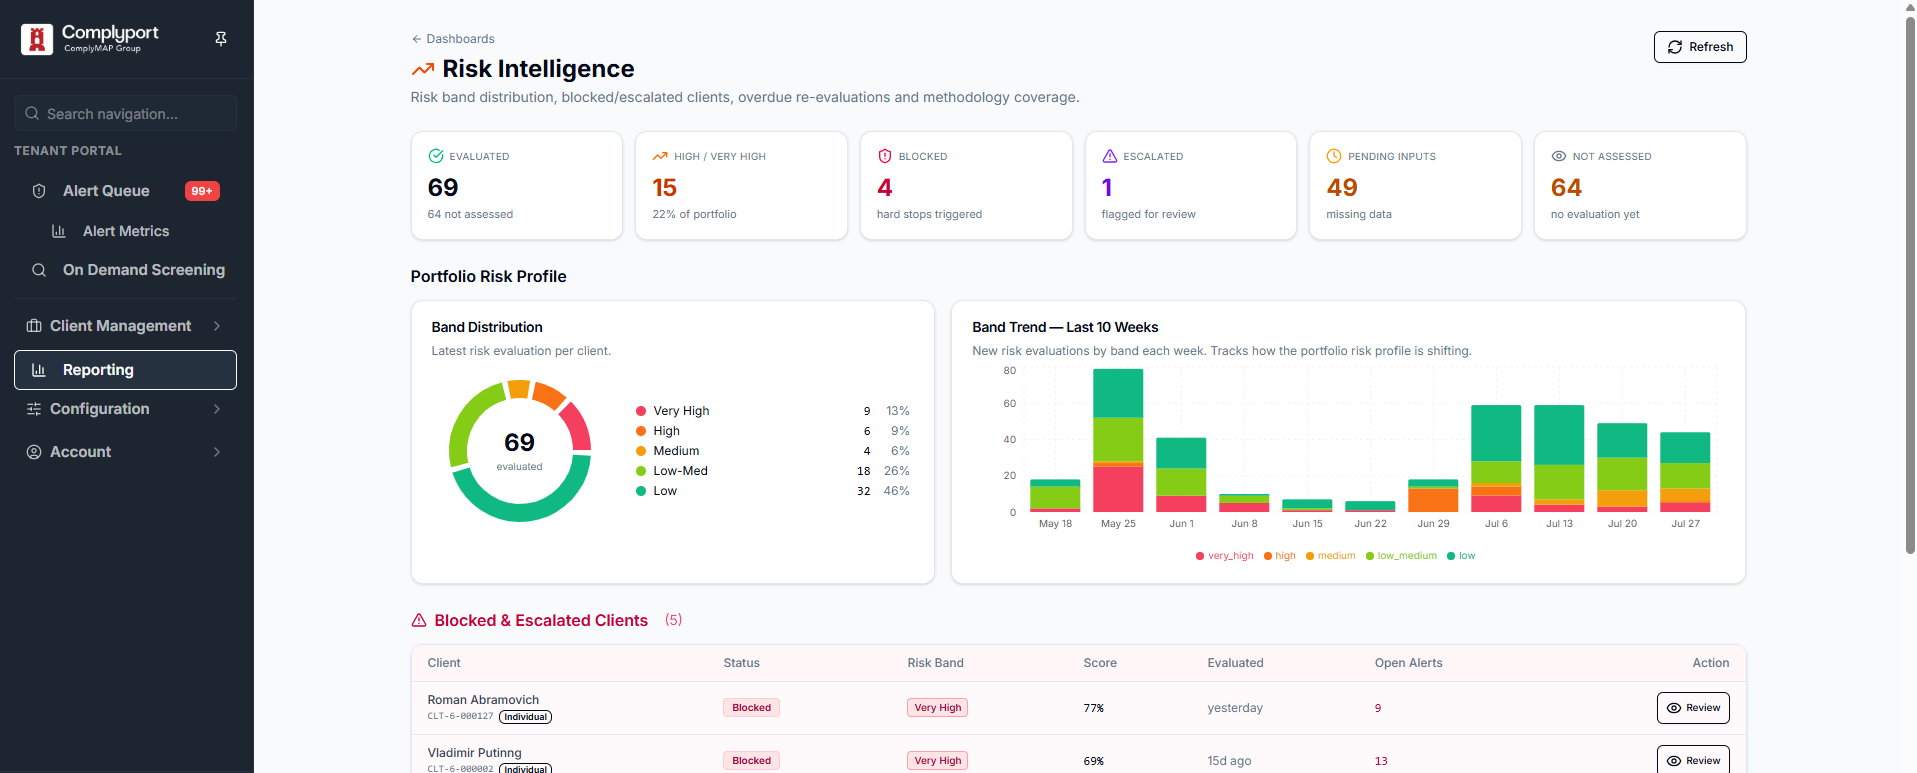Click Vladimir Putinng client name

pos(475,753)
